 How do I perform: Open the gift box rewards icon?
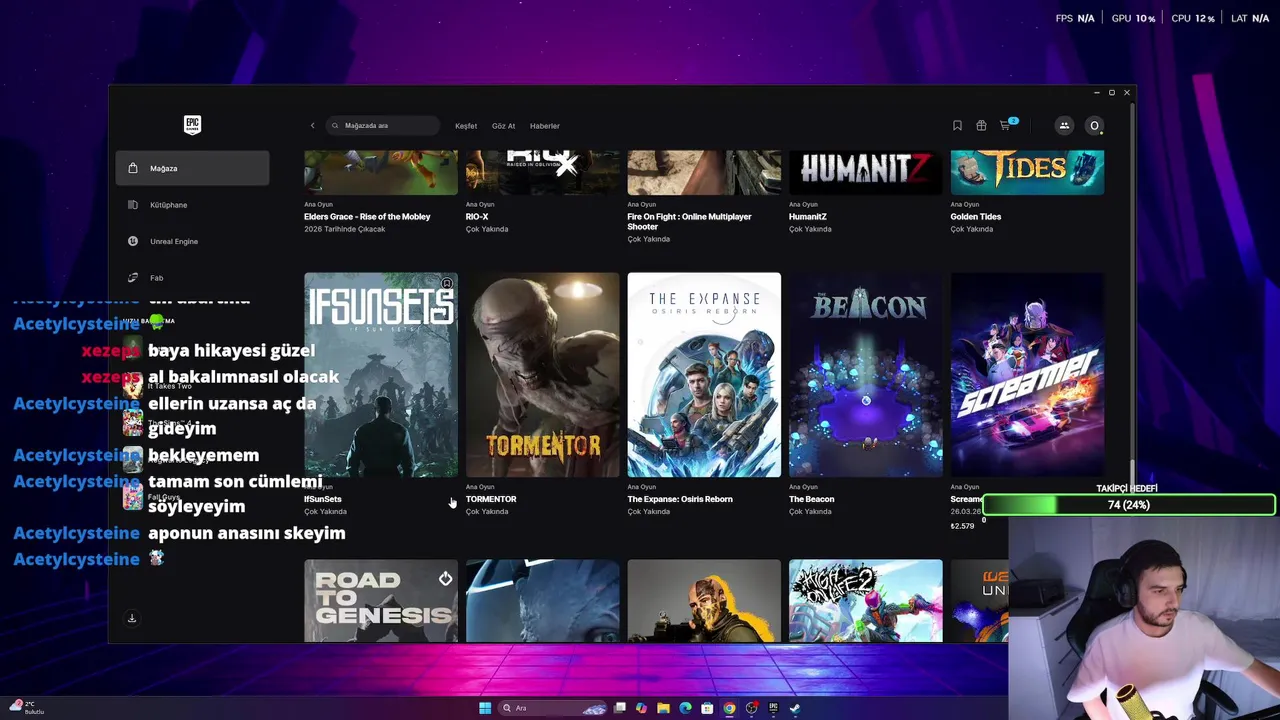point(981,126)
